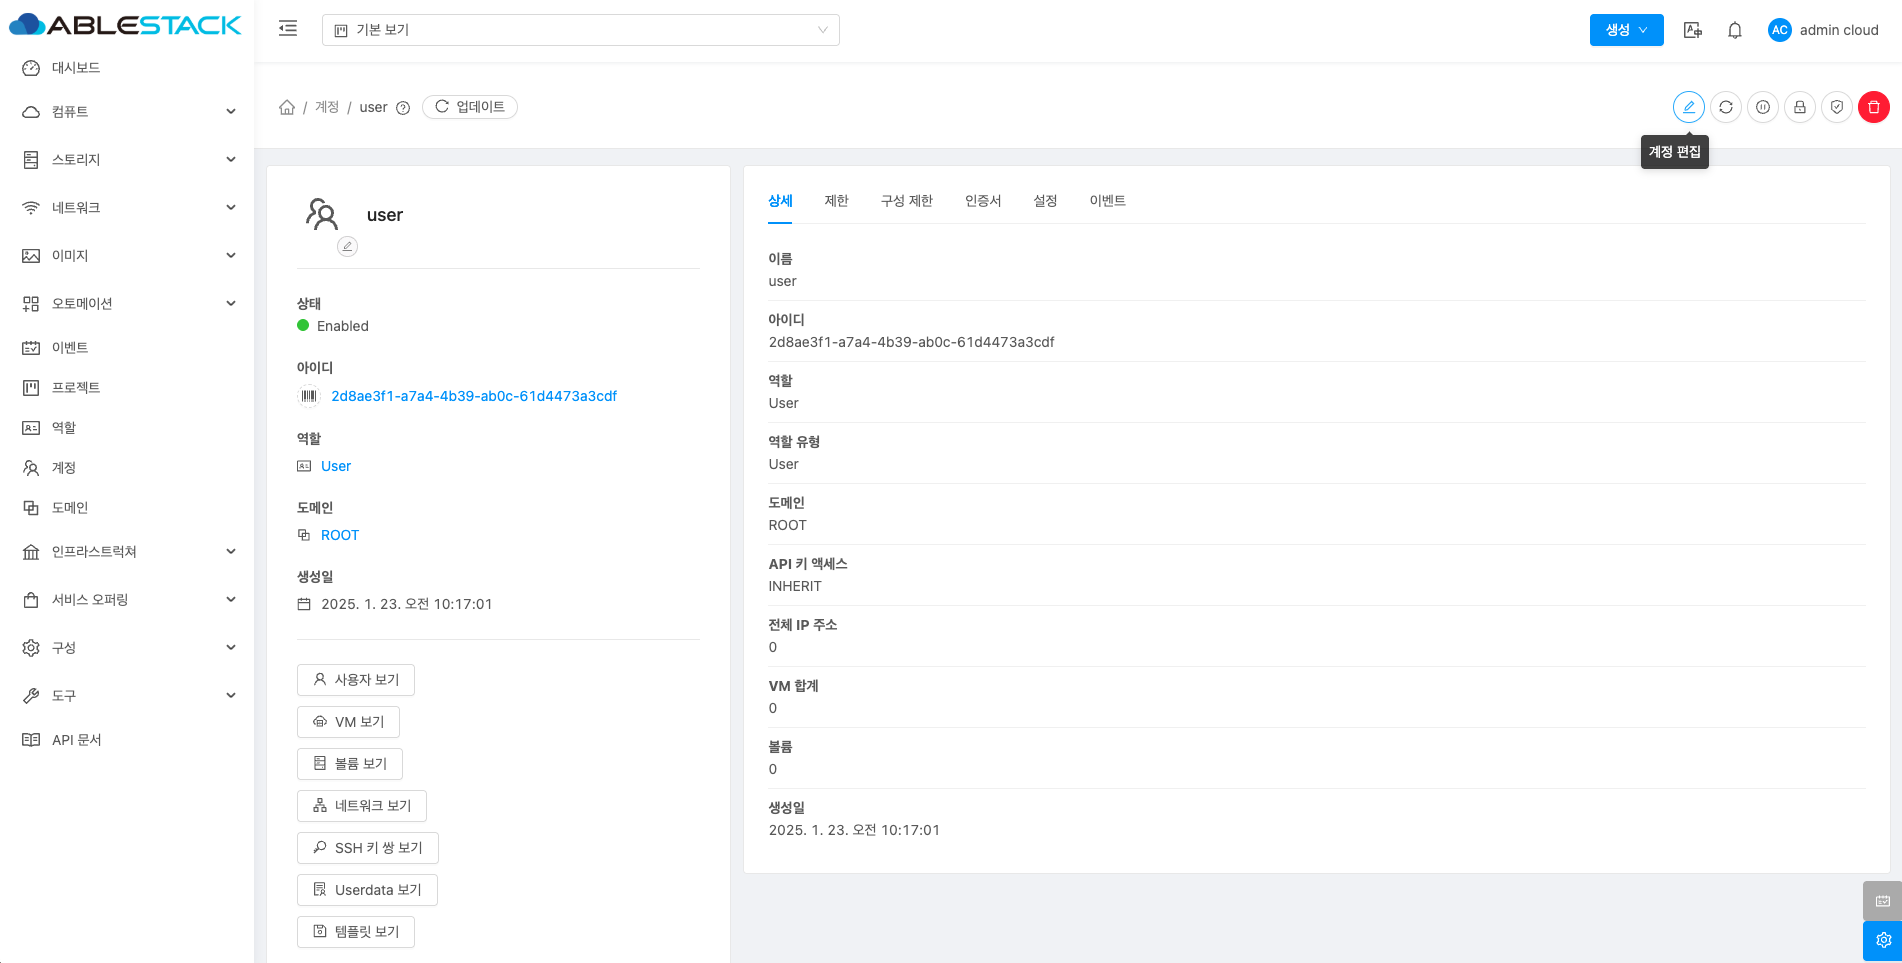1902x963 pixels.
Task: Expand the 스토리지 sidebar section
Action: pos(128,160)
